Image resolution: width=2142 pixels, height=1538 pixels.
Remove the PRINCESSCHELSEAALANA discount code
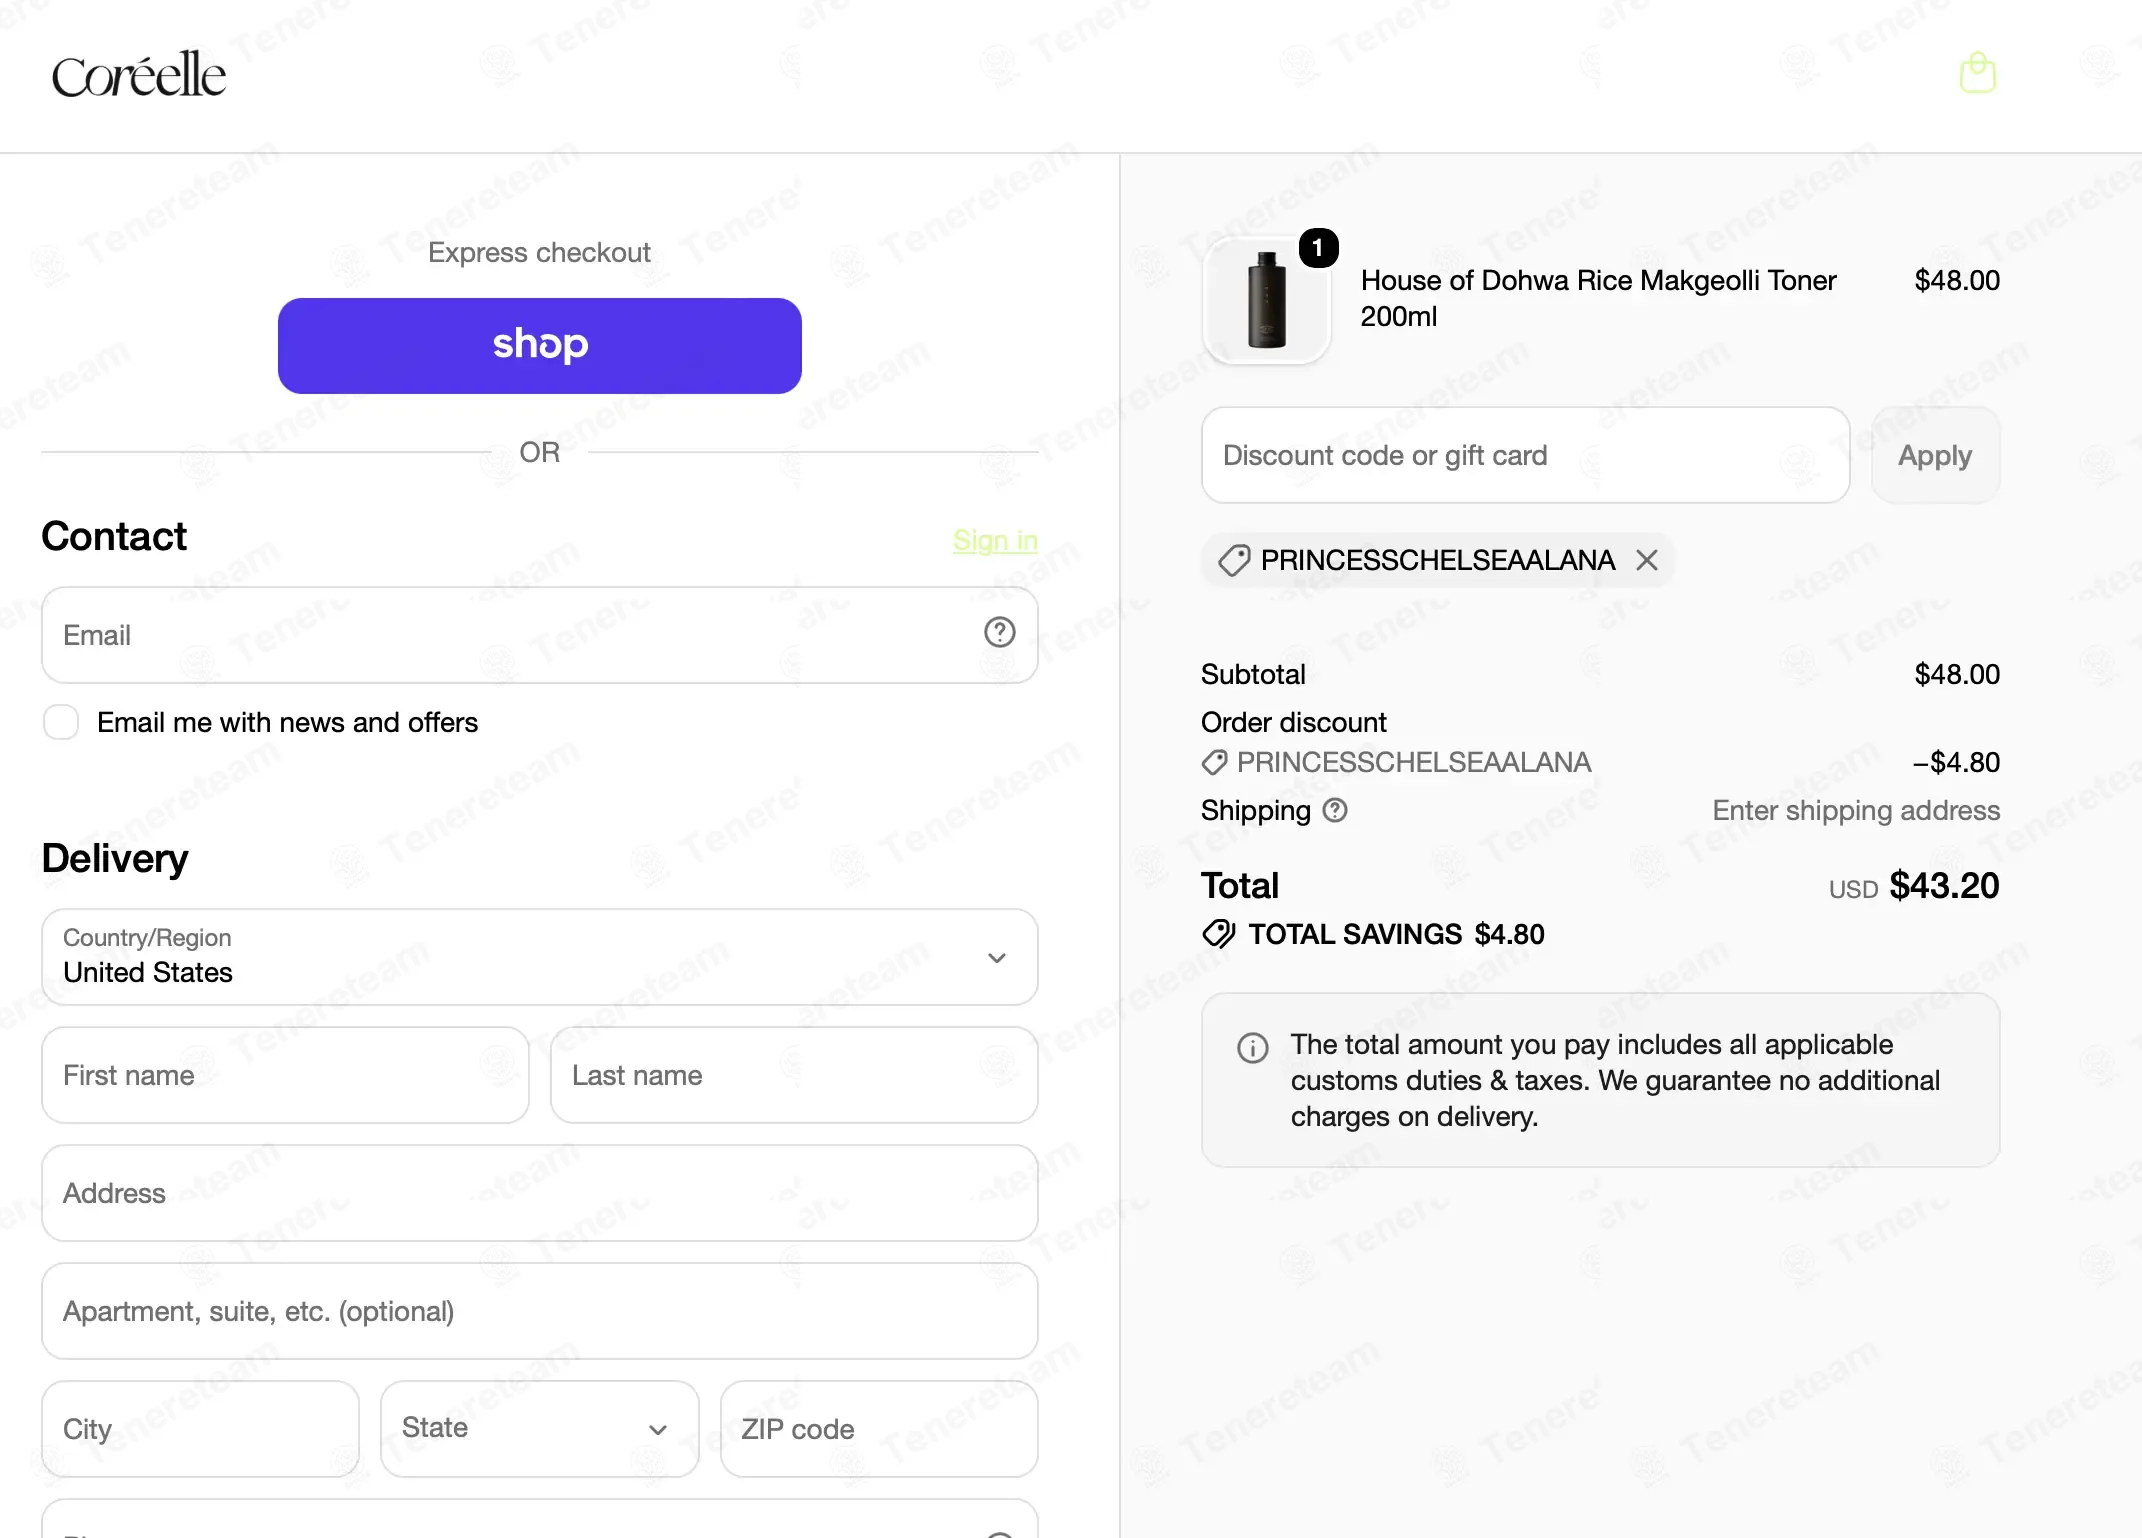point(1646,560)
